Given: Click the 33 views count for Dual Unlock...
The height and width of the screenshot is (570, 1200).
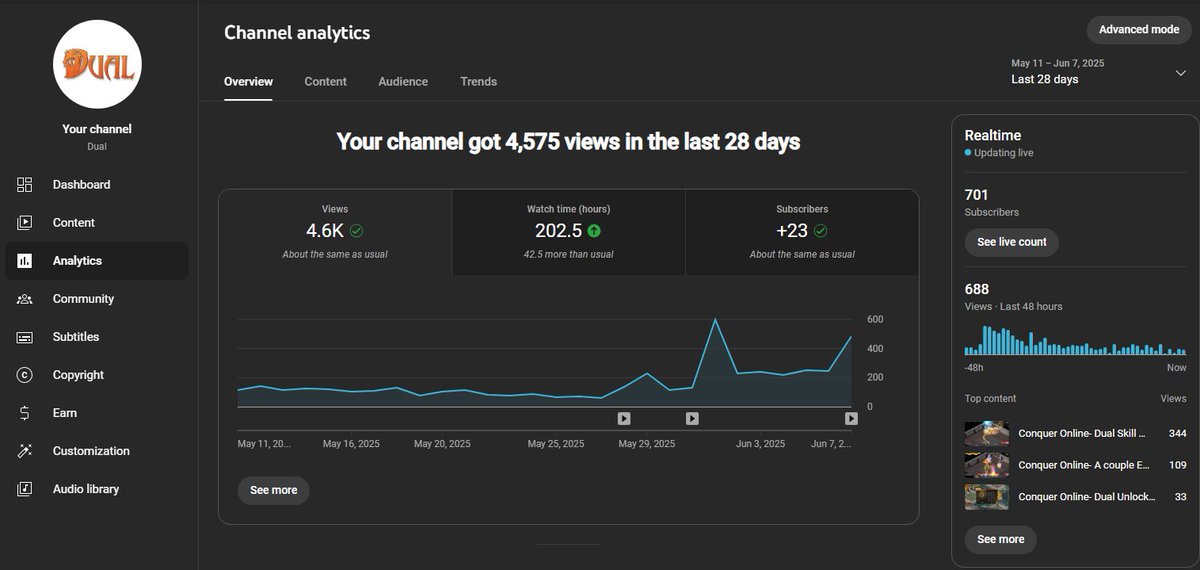Looking at the screenshot, I should pyautogui.click(x=1181, y=497).
